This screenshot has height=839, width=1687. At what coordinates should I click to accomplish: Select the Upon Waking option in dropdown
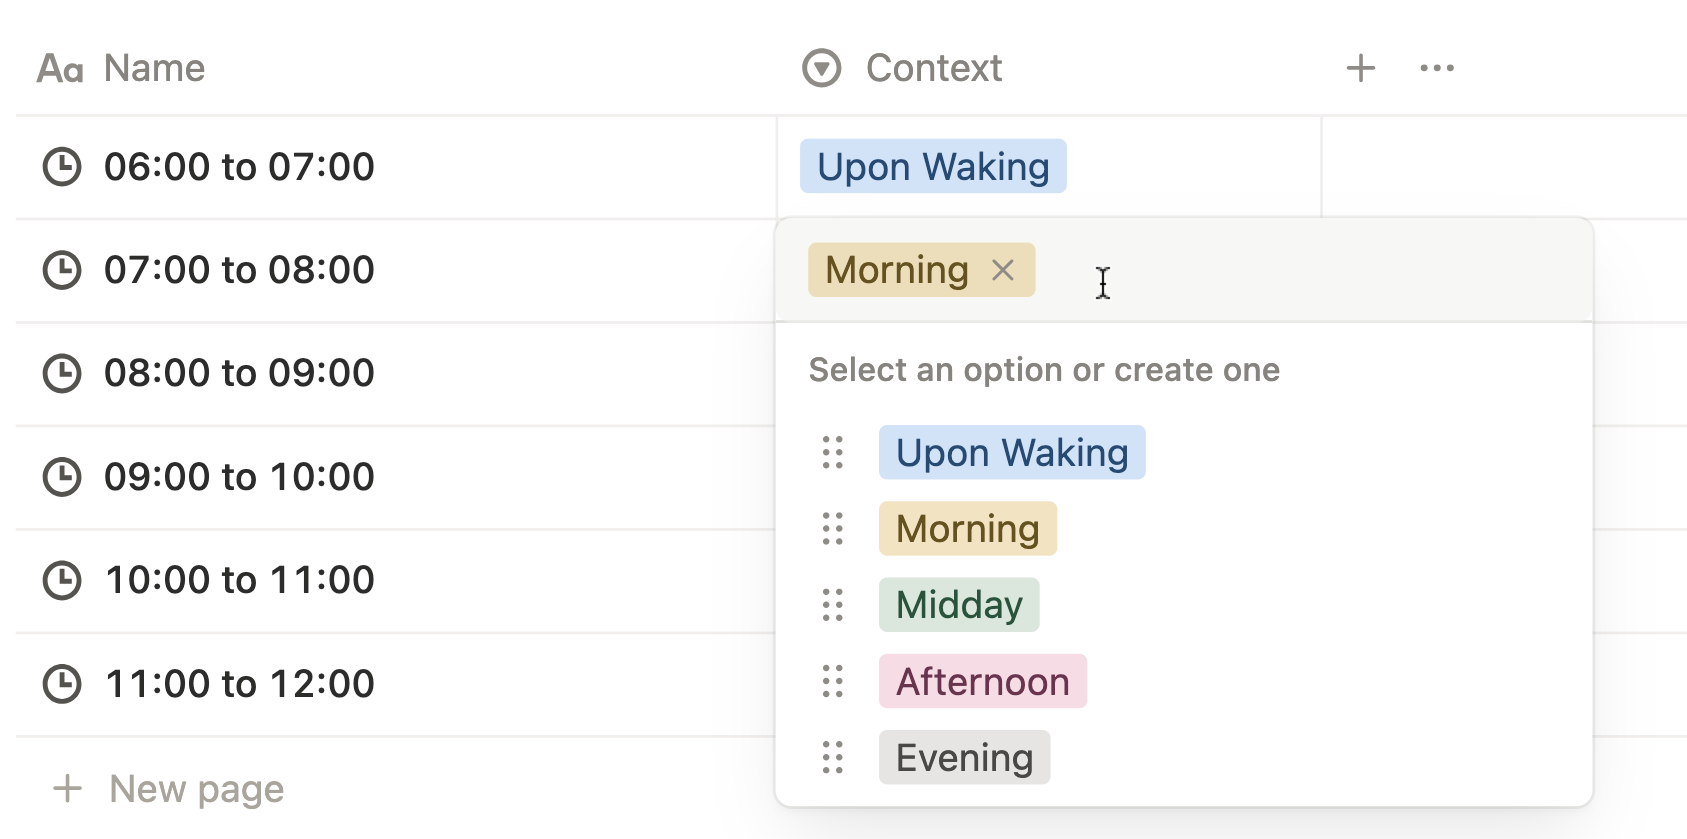pos(1011,453)
